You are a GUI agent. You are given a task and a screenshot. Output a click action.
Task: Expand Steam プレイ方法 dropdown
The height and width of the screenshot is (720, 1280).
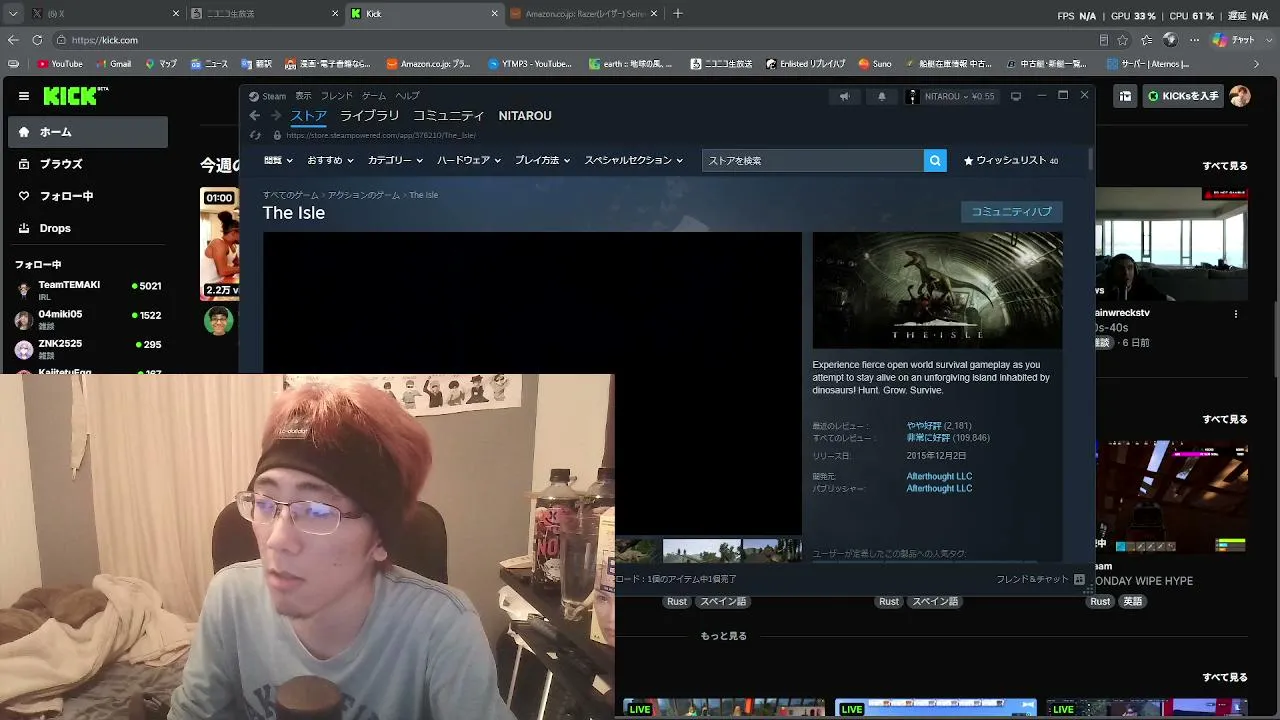(542, 160)
